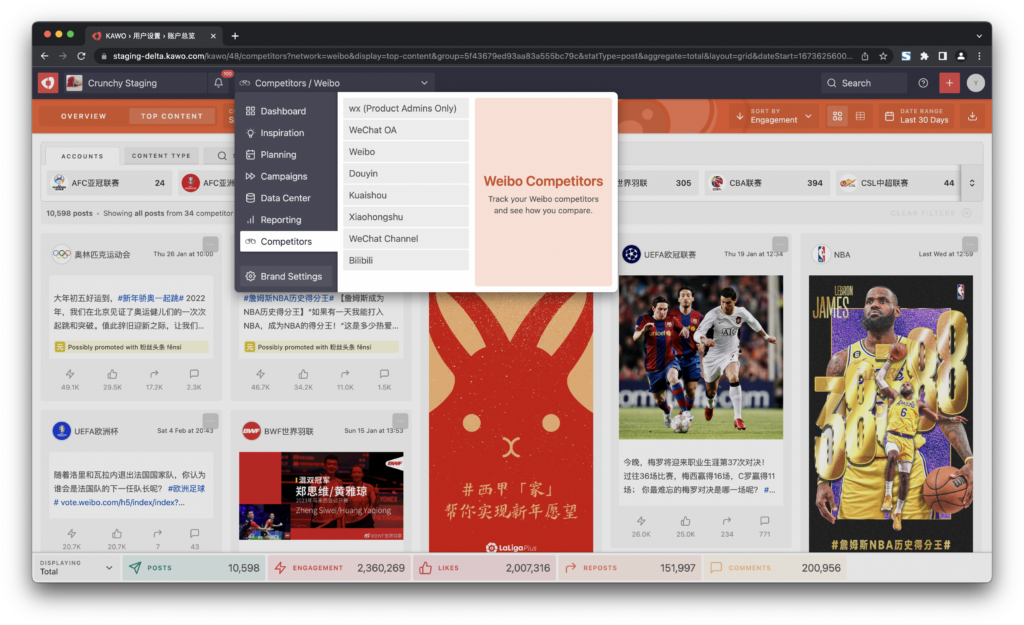The width and height of the screenshot is (1024, 625).
Task: Select the Content Type filter tab
Action: 161,156
